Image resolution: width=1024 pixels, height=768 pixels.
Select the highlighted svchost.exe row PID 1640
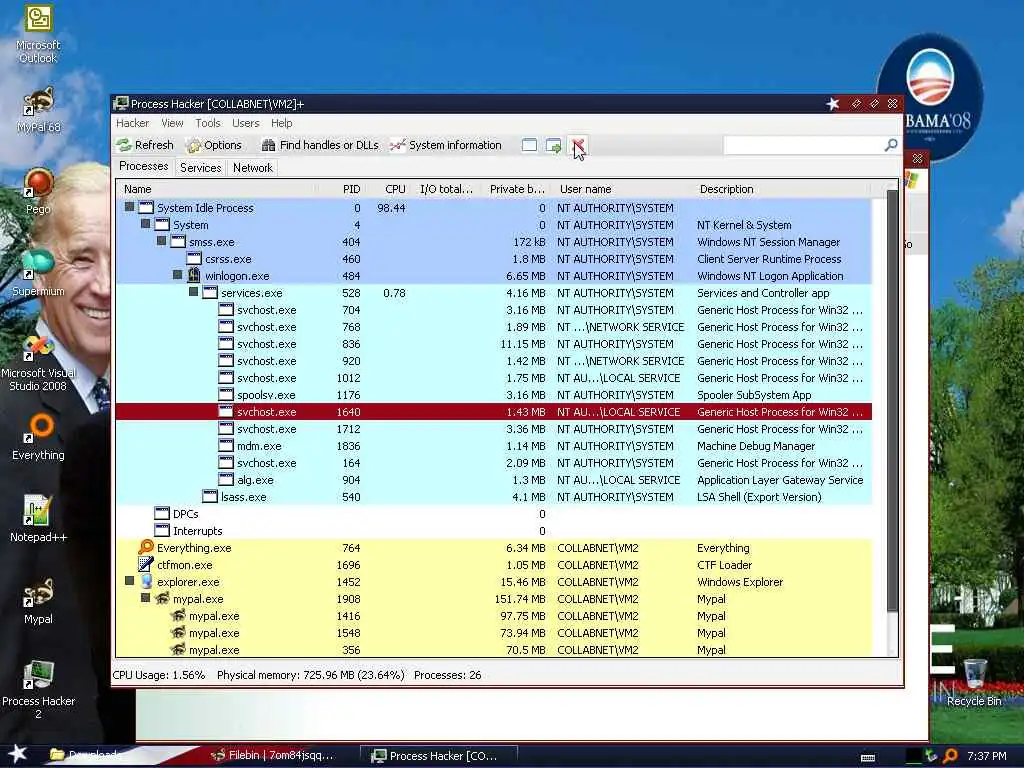click(494, 411)
